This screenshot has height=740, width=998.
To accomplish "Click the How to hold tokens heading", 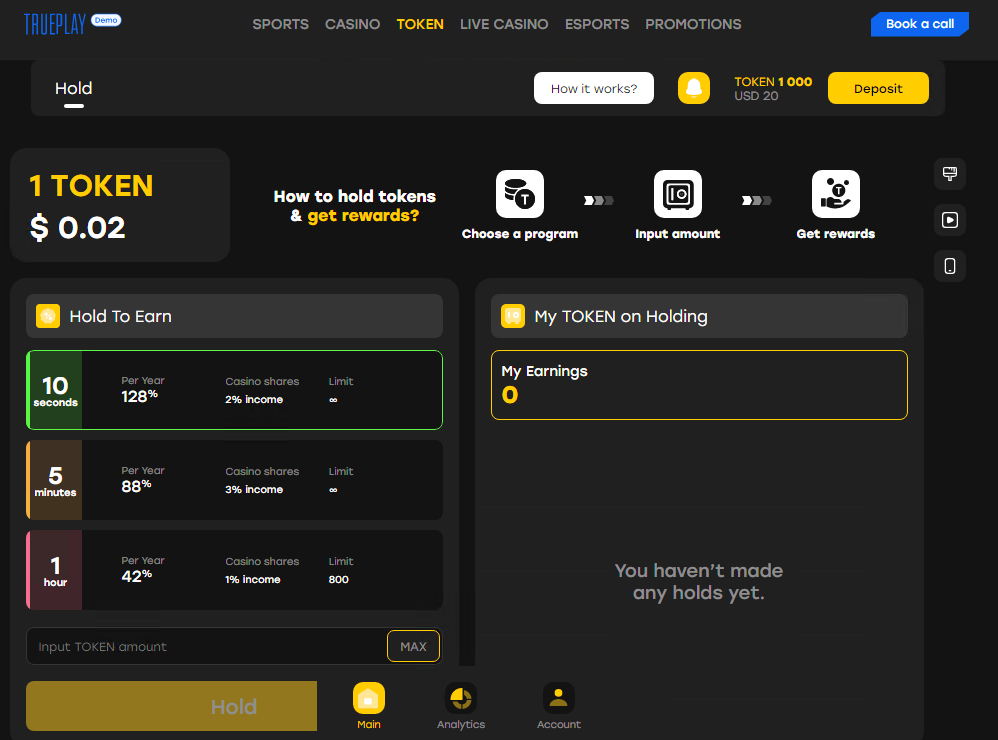I will coord(355,206).
